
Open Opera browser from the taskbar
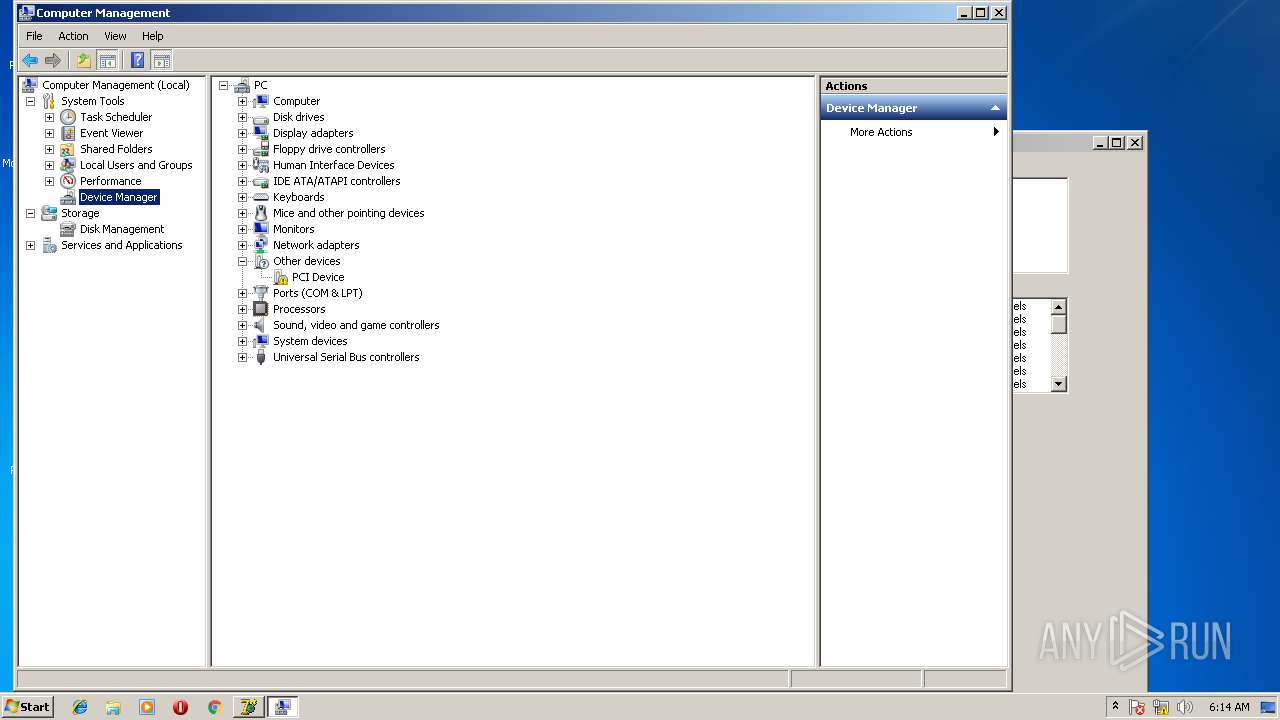coord(180,707)
